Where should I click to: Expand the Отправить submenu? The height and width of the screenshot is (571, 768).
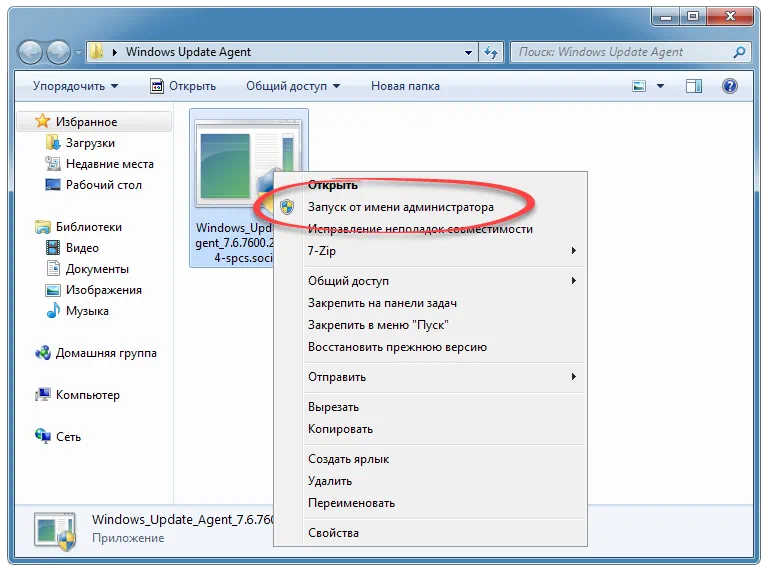point(431,377)
